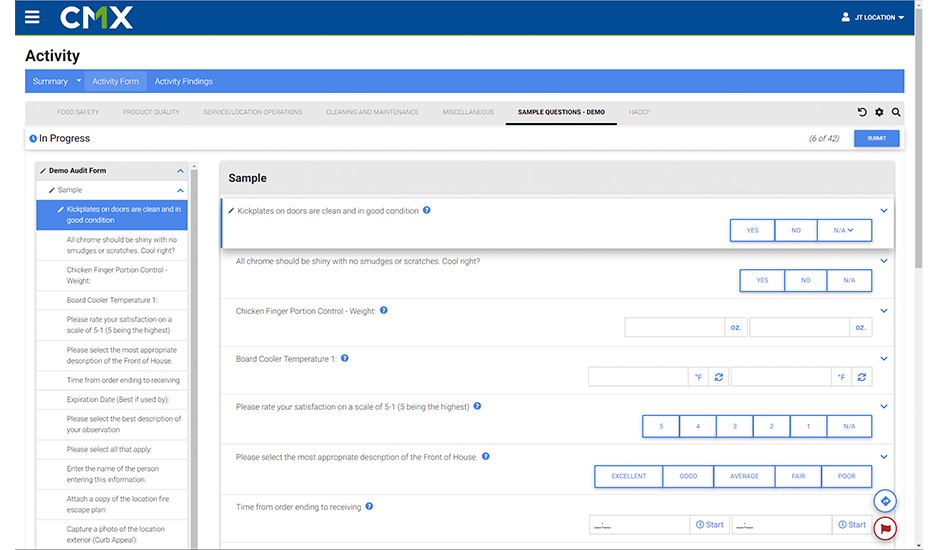Click the red flag floating button
Viewport: 940px width, 550px height.
pyautogui.click(x=885, y=528)
